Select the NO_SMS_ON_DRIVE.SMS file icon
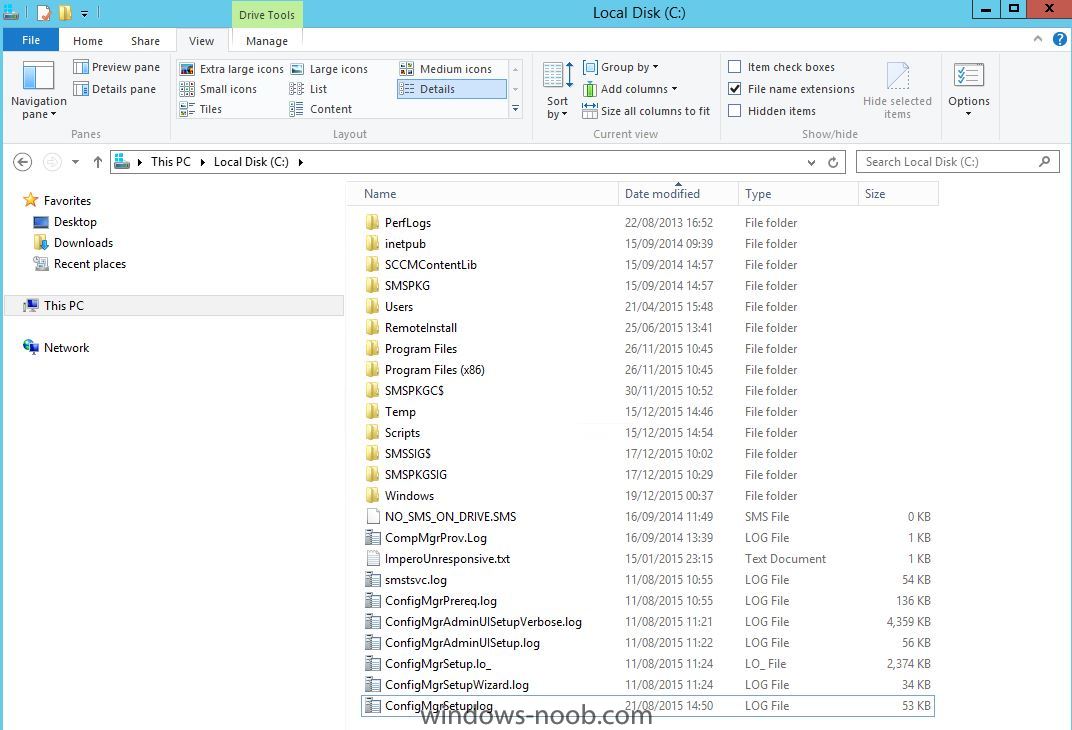 tap(373, 517)
